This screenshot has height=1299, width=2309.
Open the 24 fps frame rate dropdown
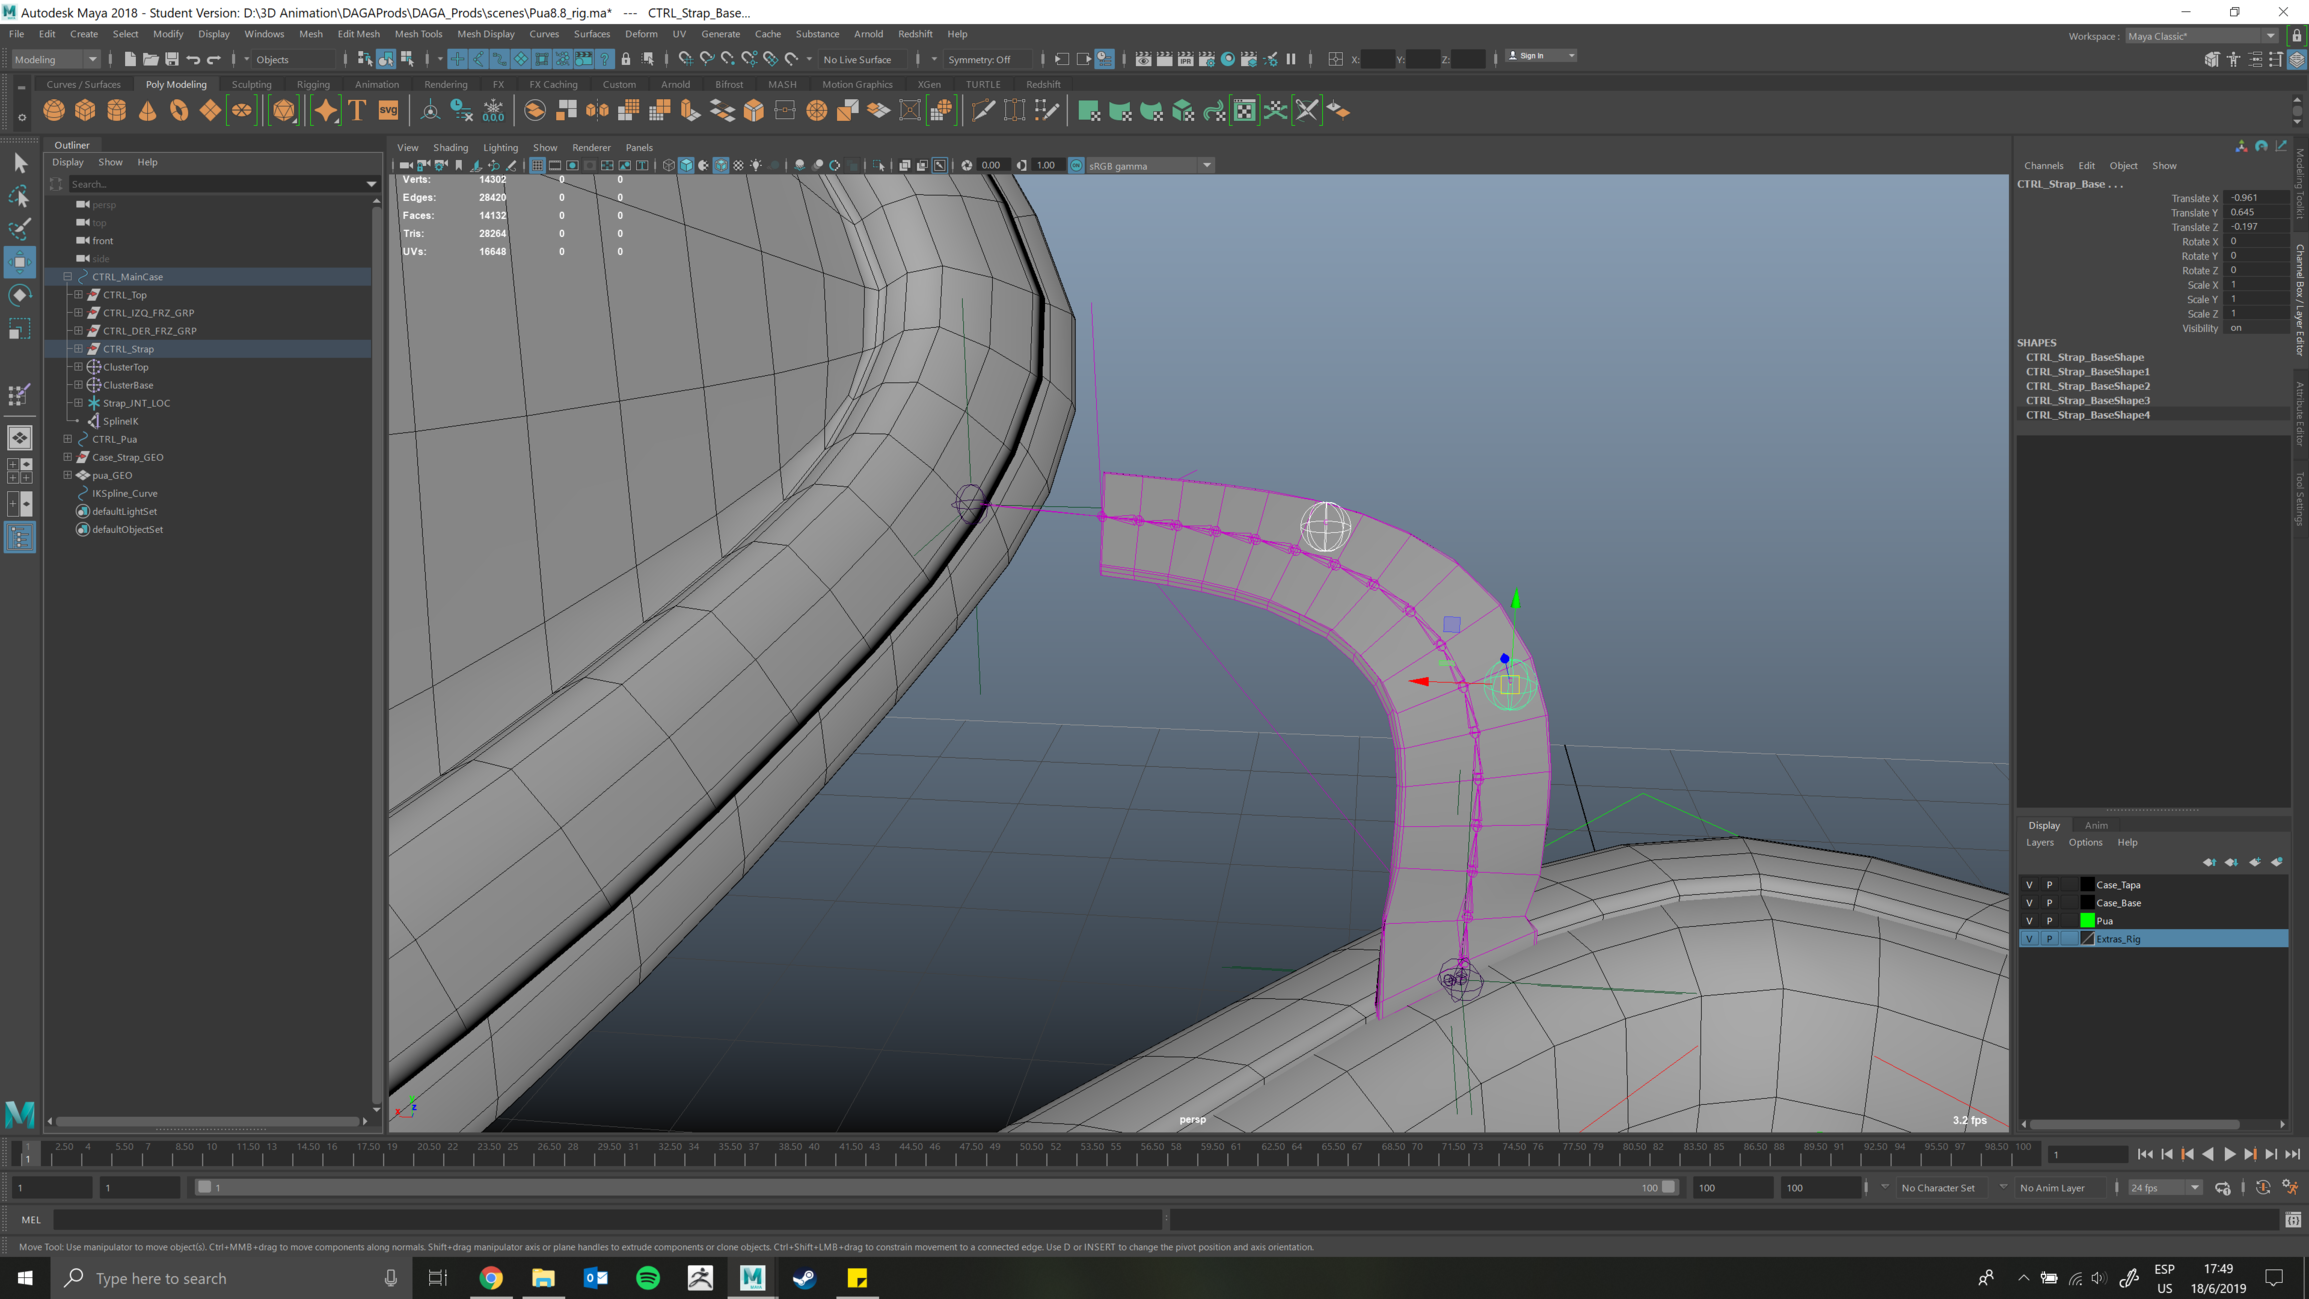2164,1187
